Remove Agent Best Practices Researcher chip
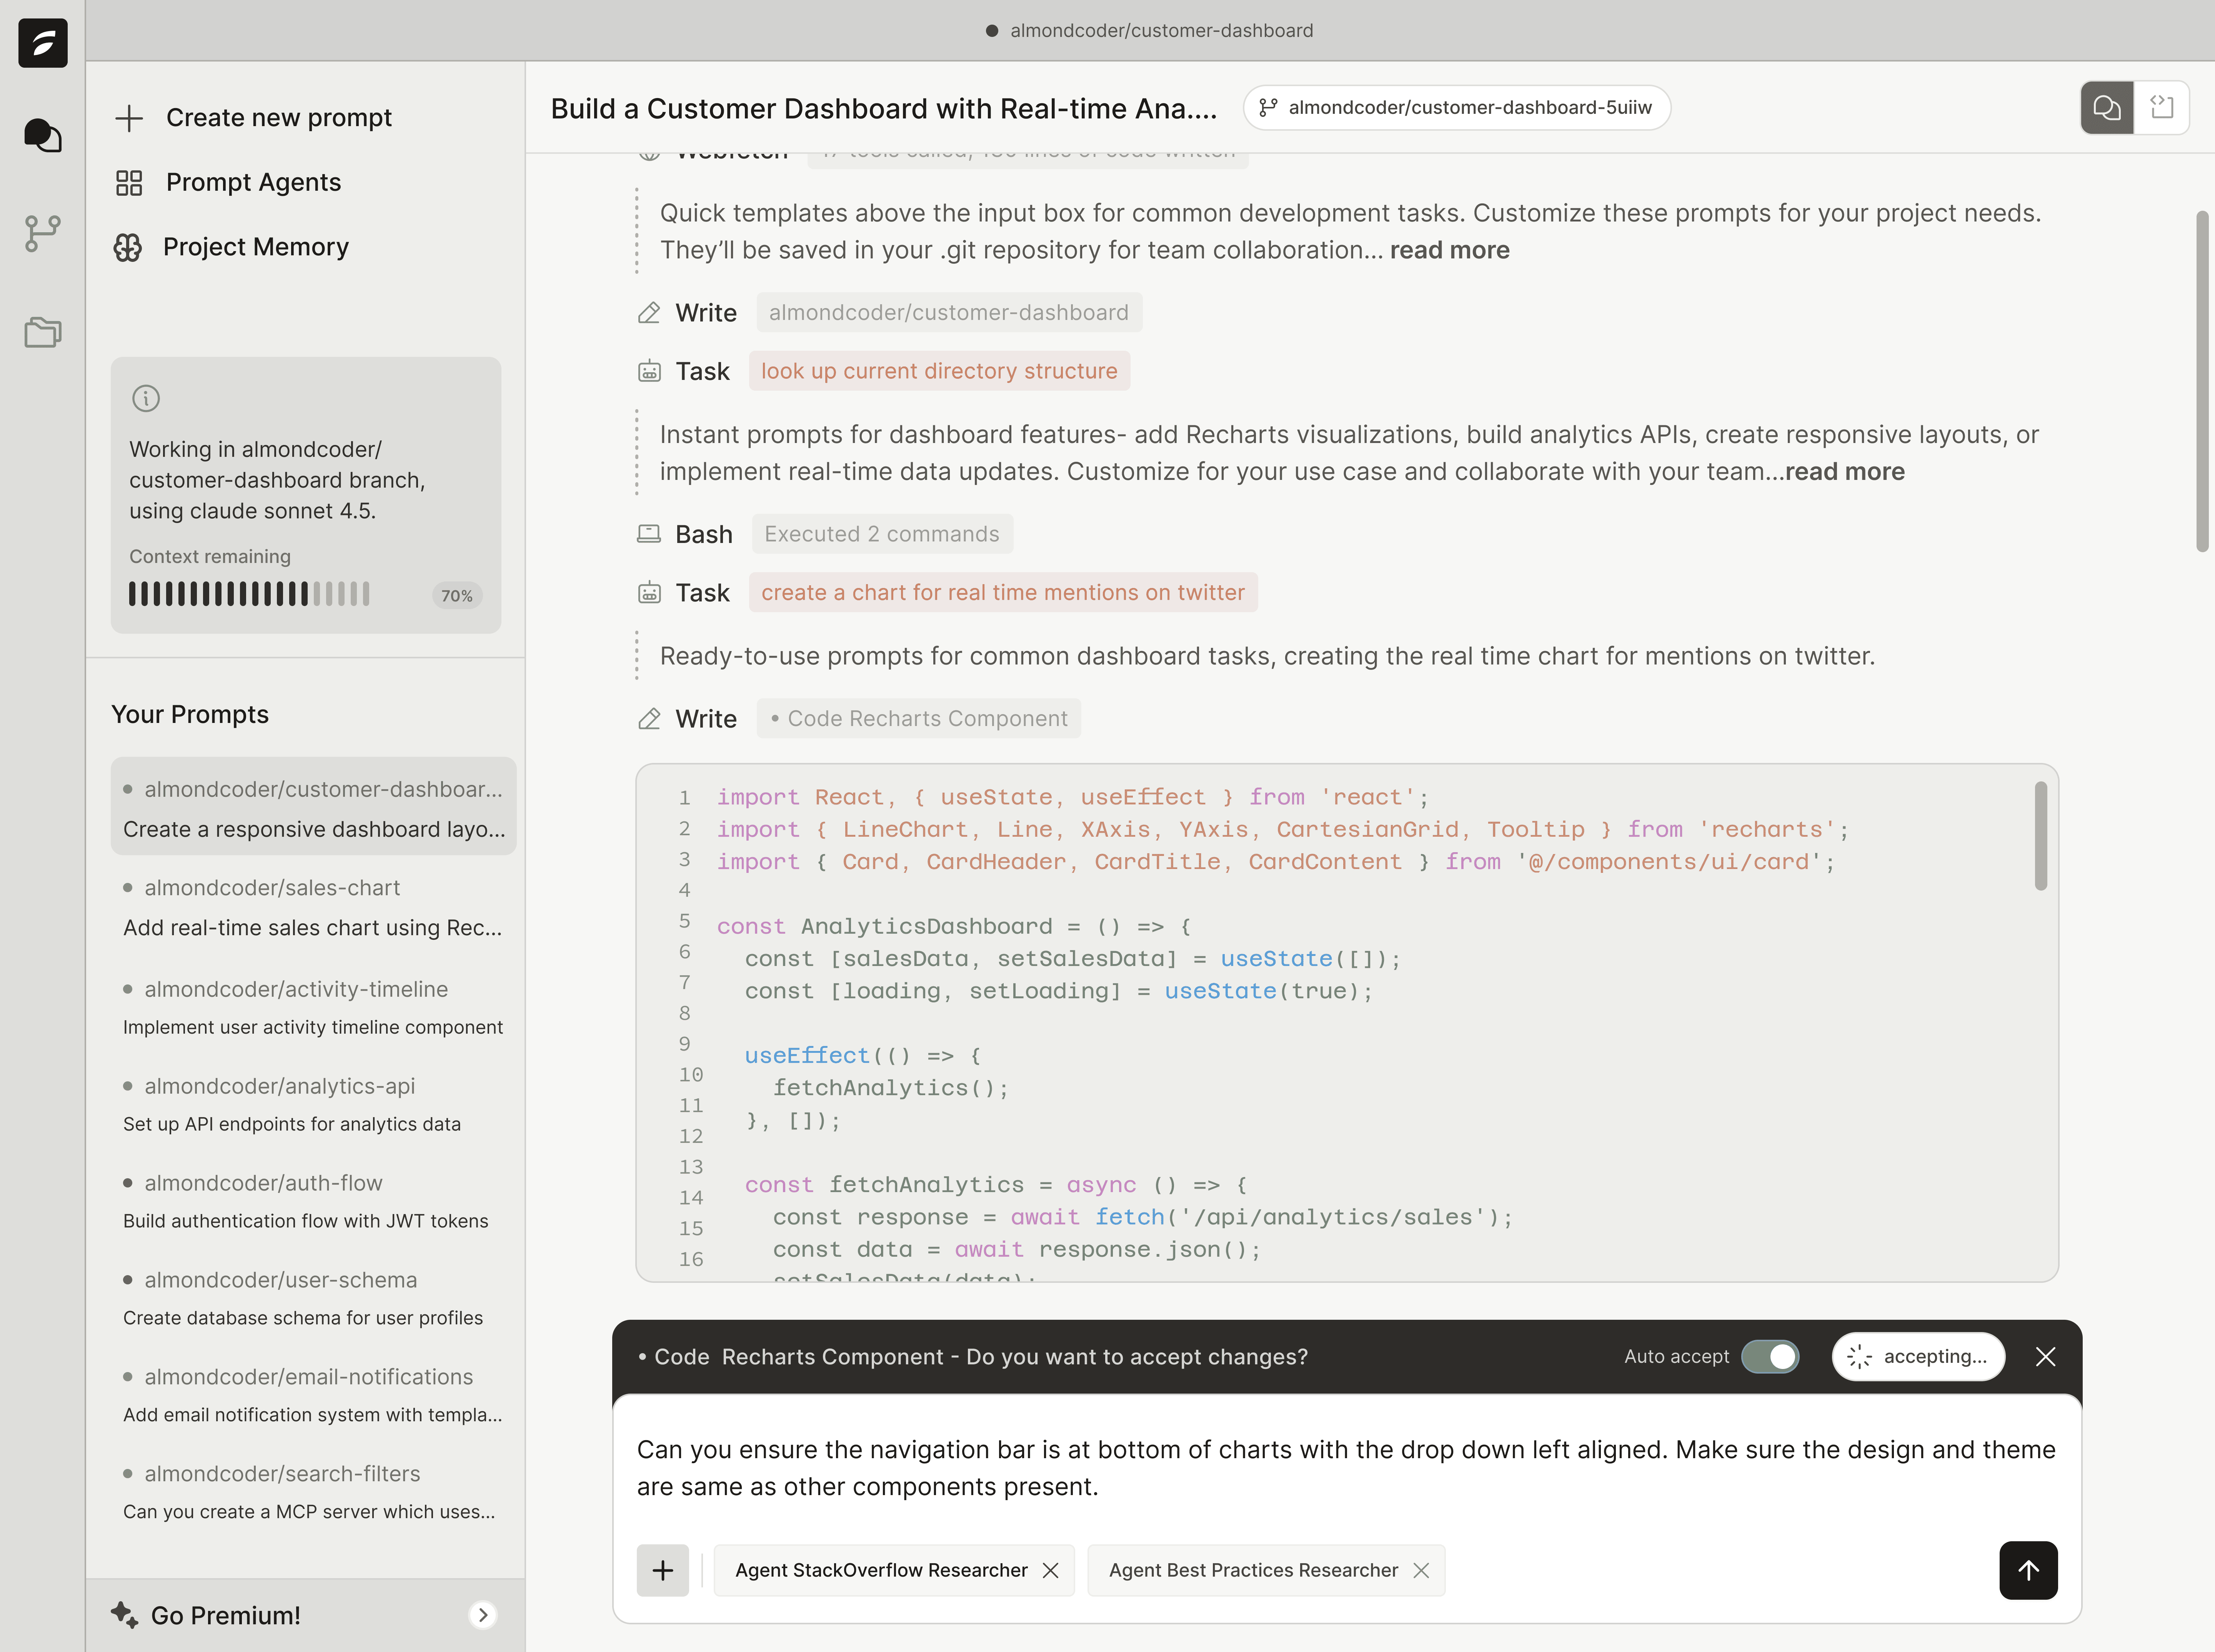The width and height of the screenshot is (2215, 1652). [x=1421, y=1570]
